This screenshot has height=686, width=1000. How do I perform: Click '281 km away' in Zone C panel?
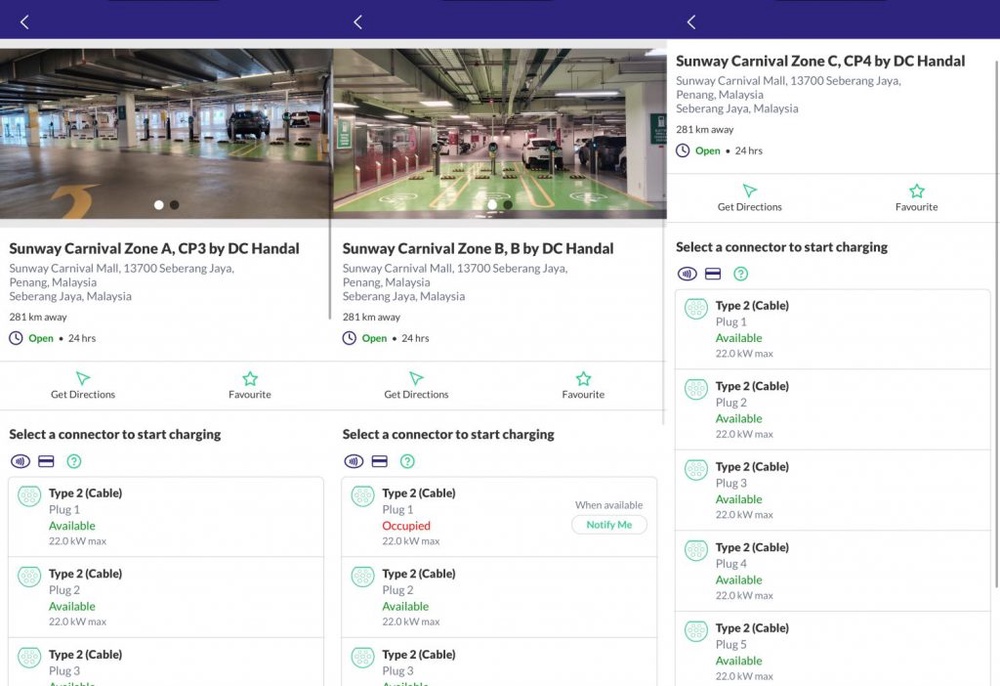[705, 129]
